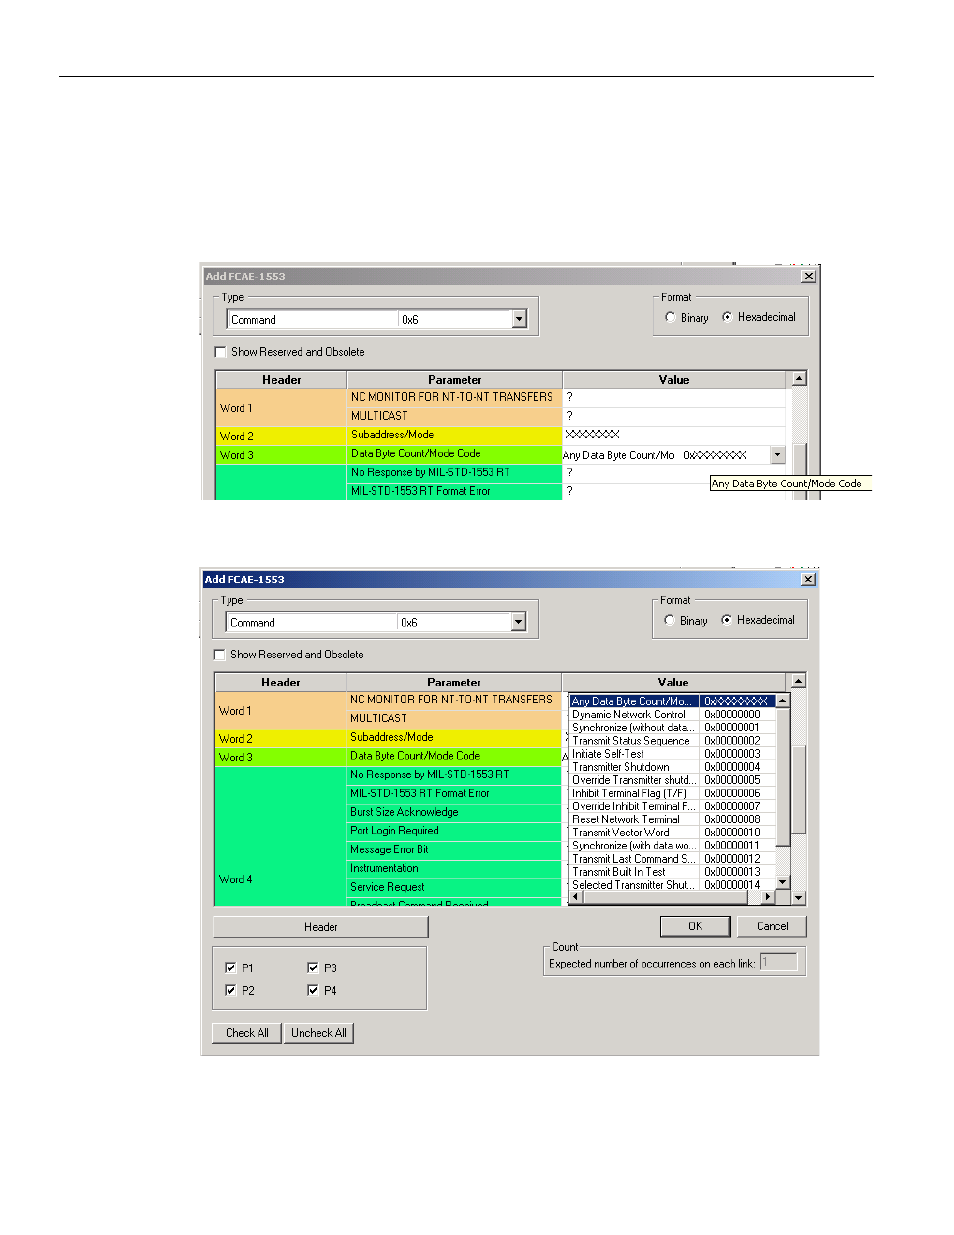Toggle the P4 checkbox
The height and width of the screenshot is (1235, 954).
[x=313, y=990]
